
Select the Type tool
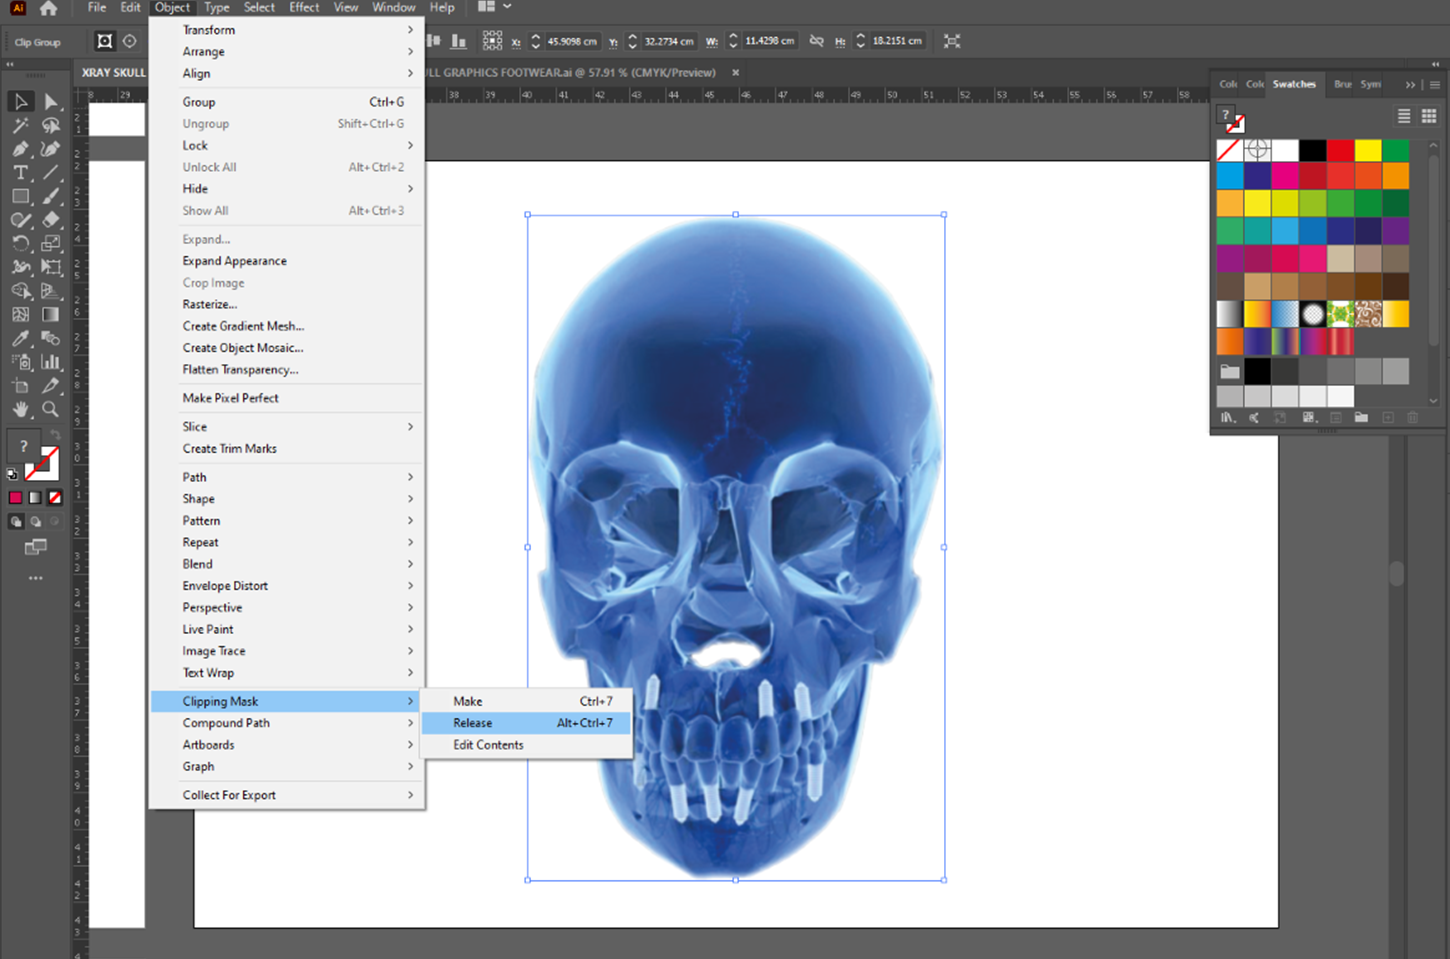tap(20, 171)
